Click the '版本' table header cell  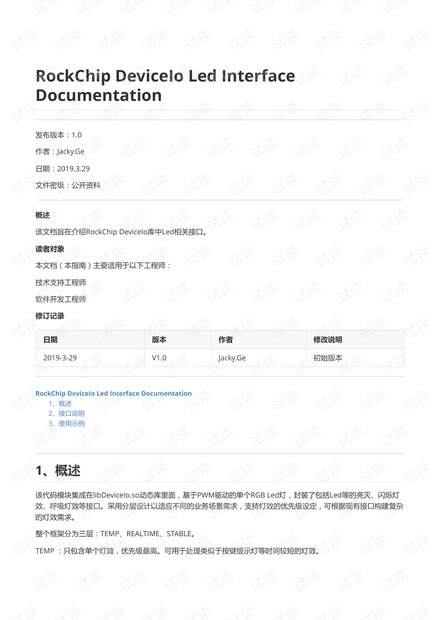[x=178, y=340]
